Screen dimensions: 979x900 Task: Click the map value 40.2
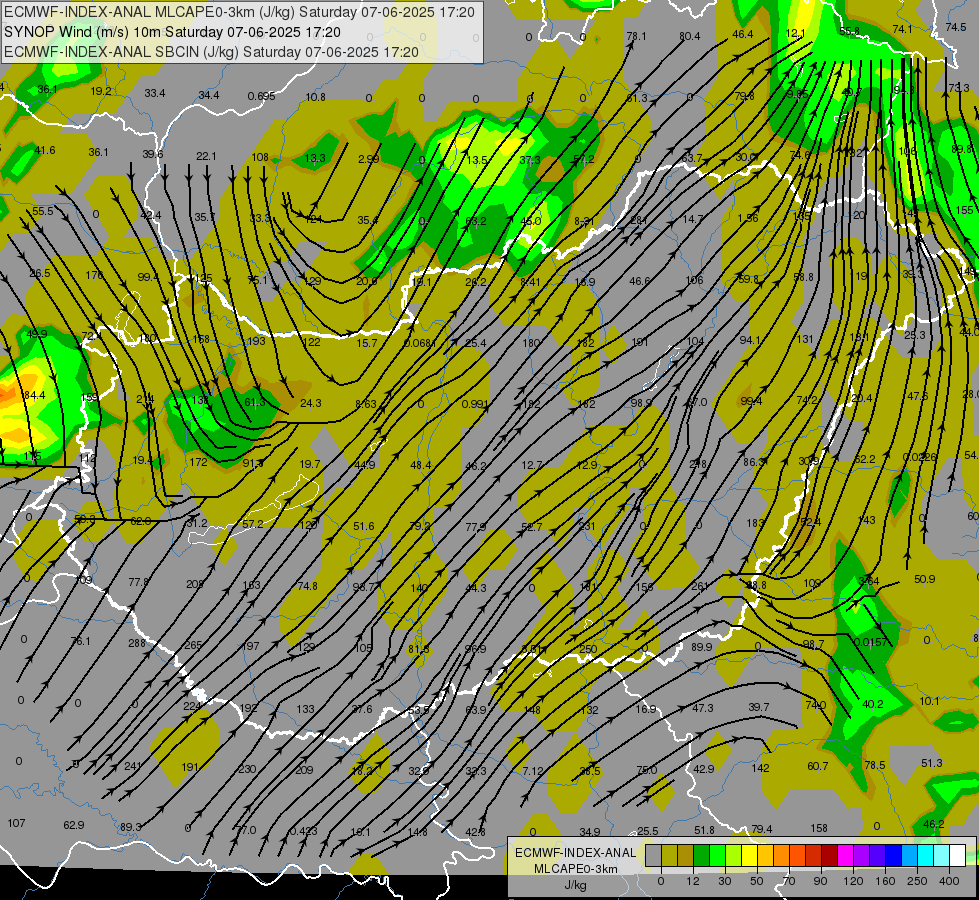872,704
